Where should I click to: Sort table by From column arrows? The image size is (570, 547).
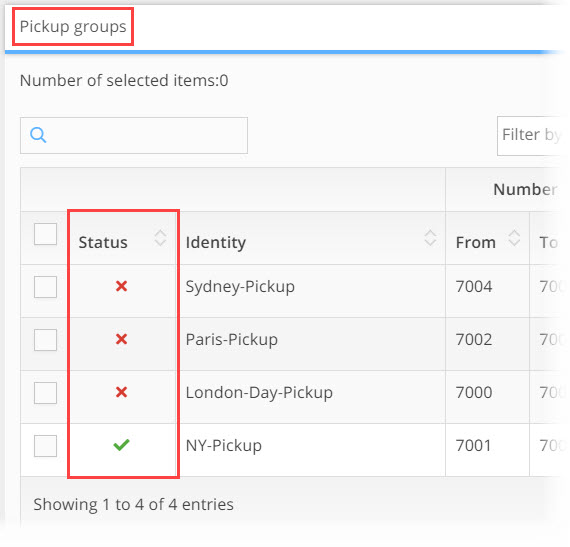pos(514,238)
